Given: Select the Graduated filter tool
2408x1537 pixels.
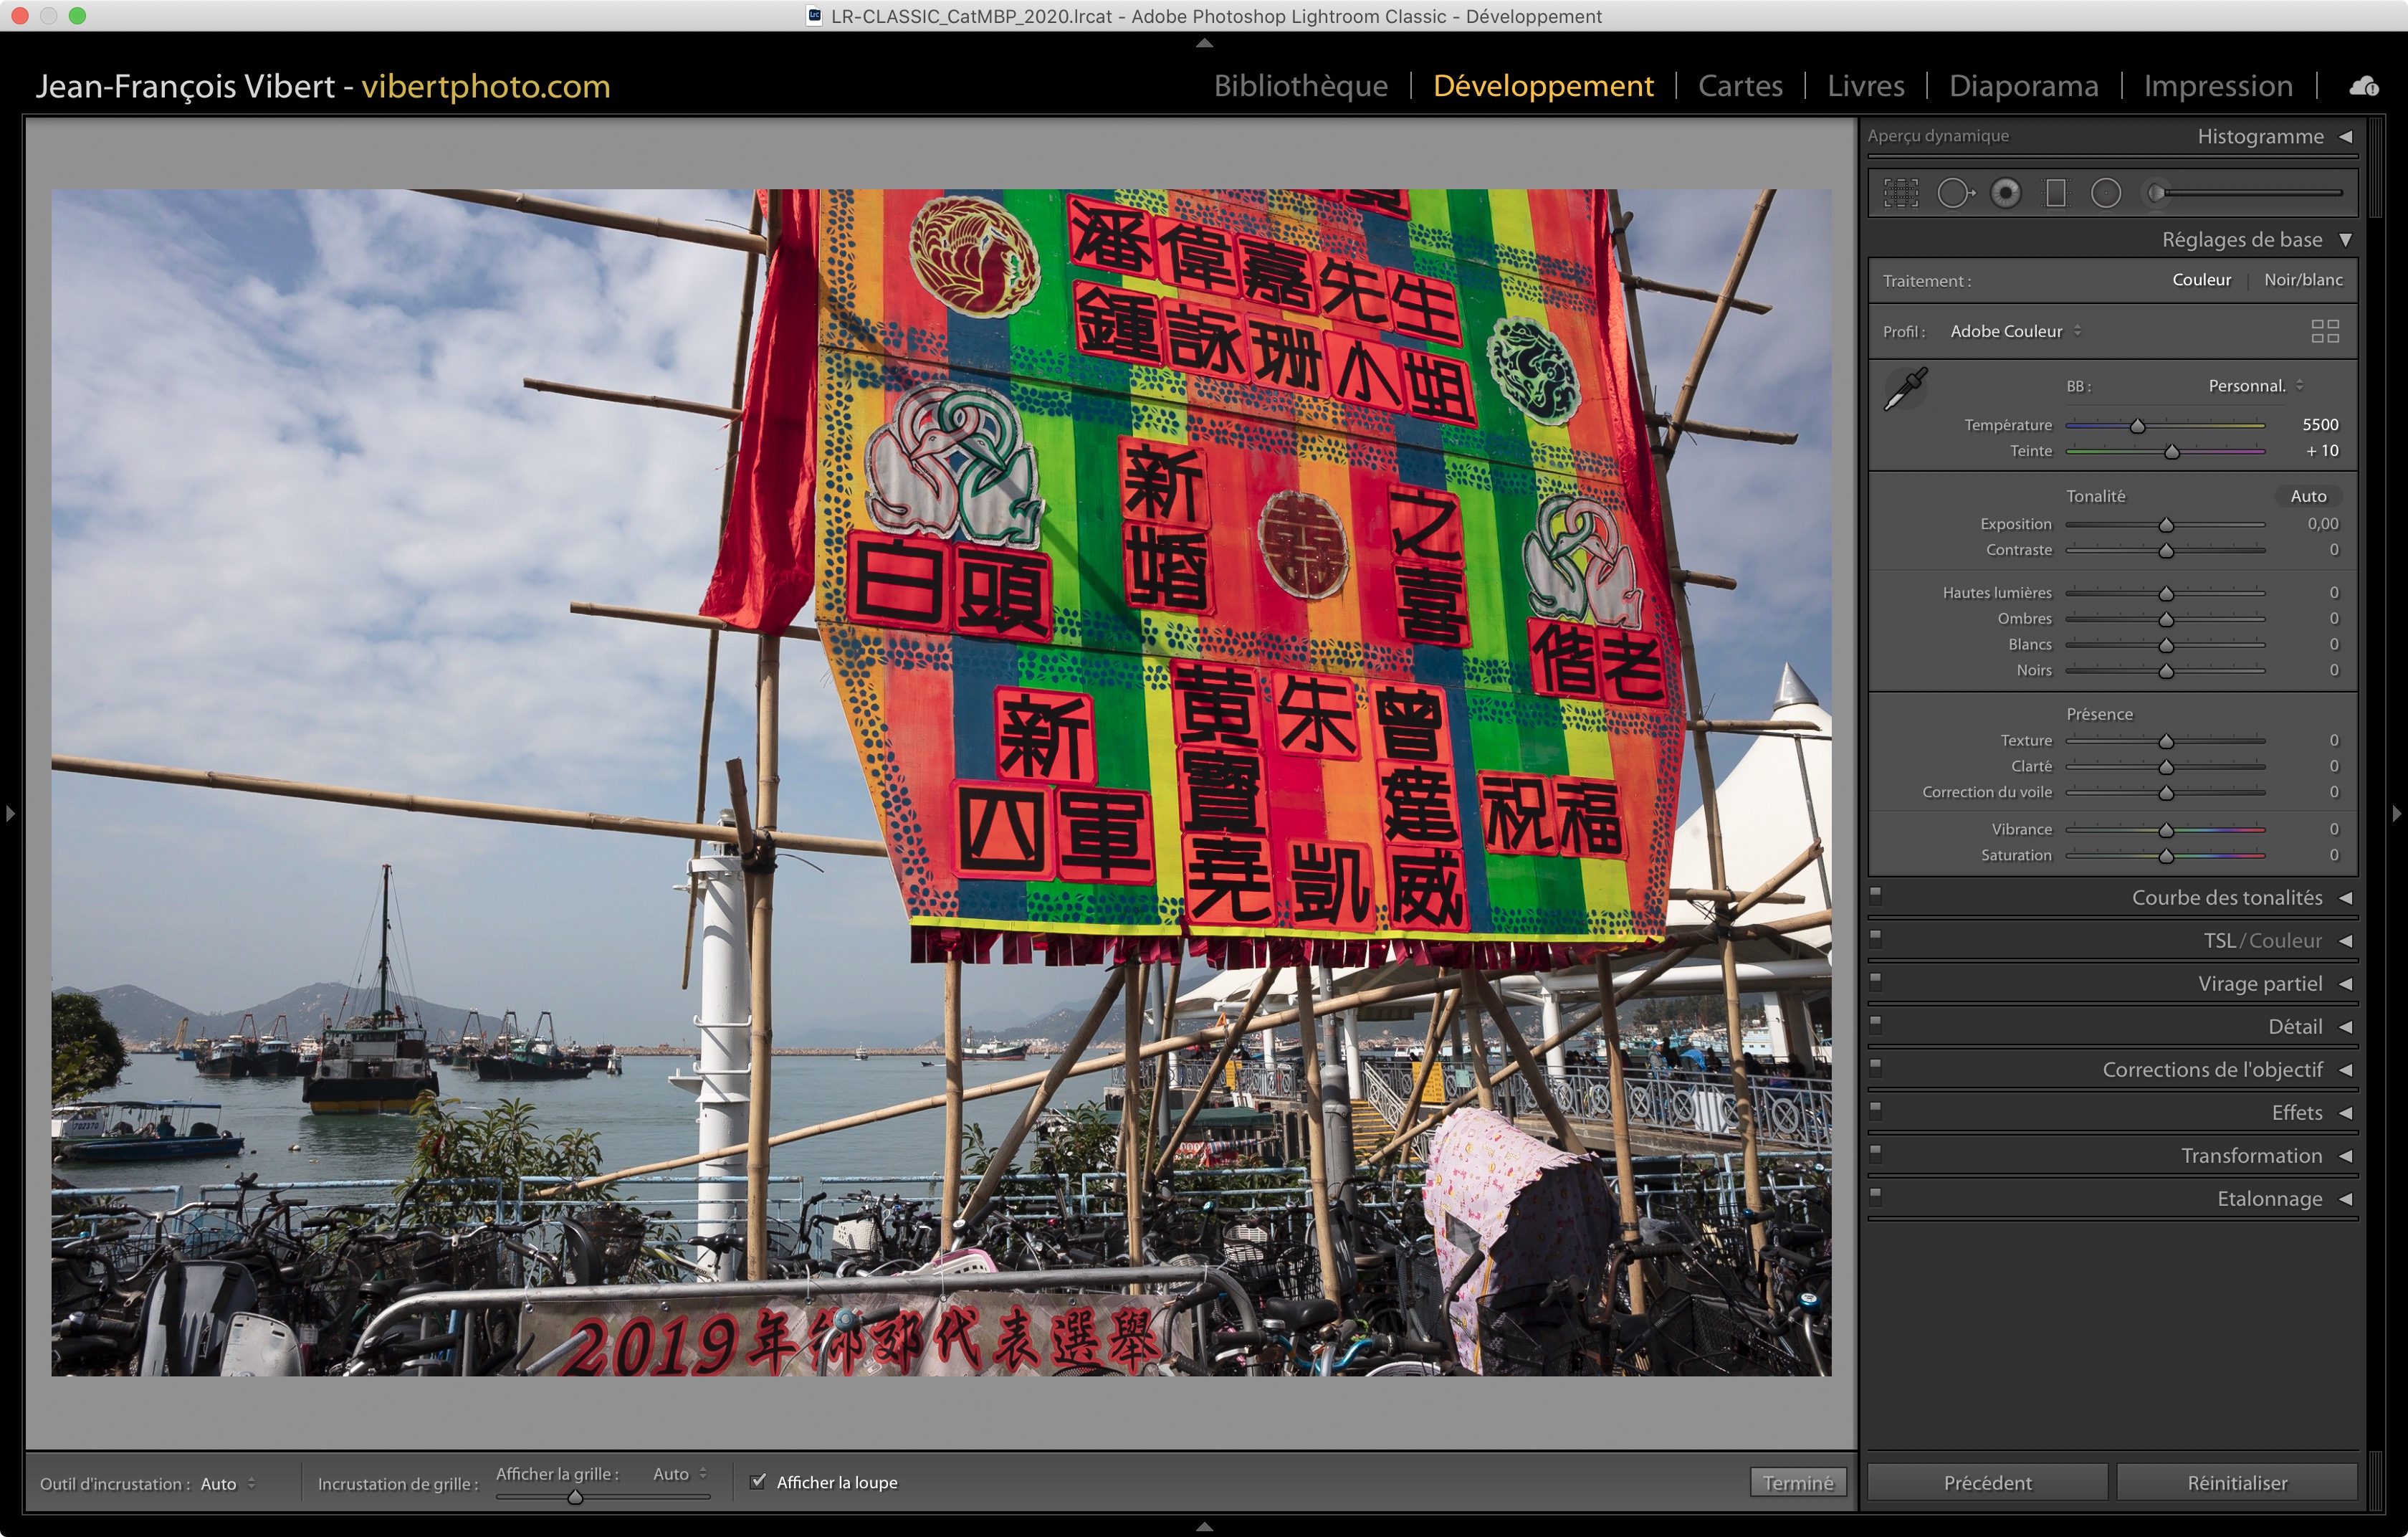Looking at the screenshot, I should 2055,193.
